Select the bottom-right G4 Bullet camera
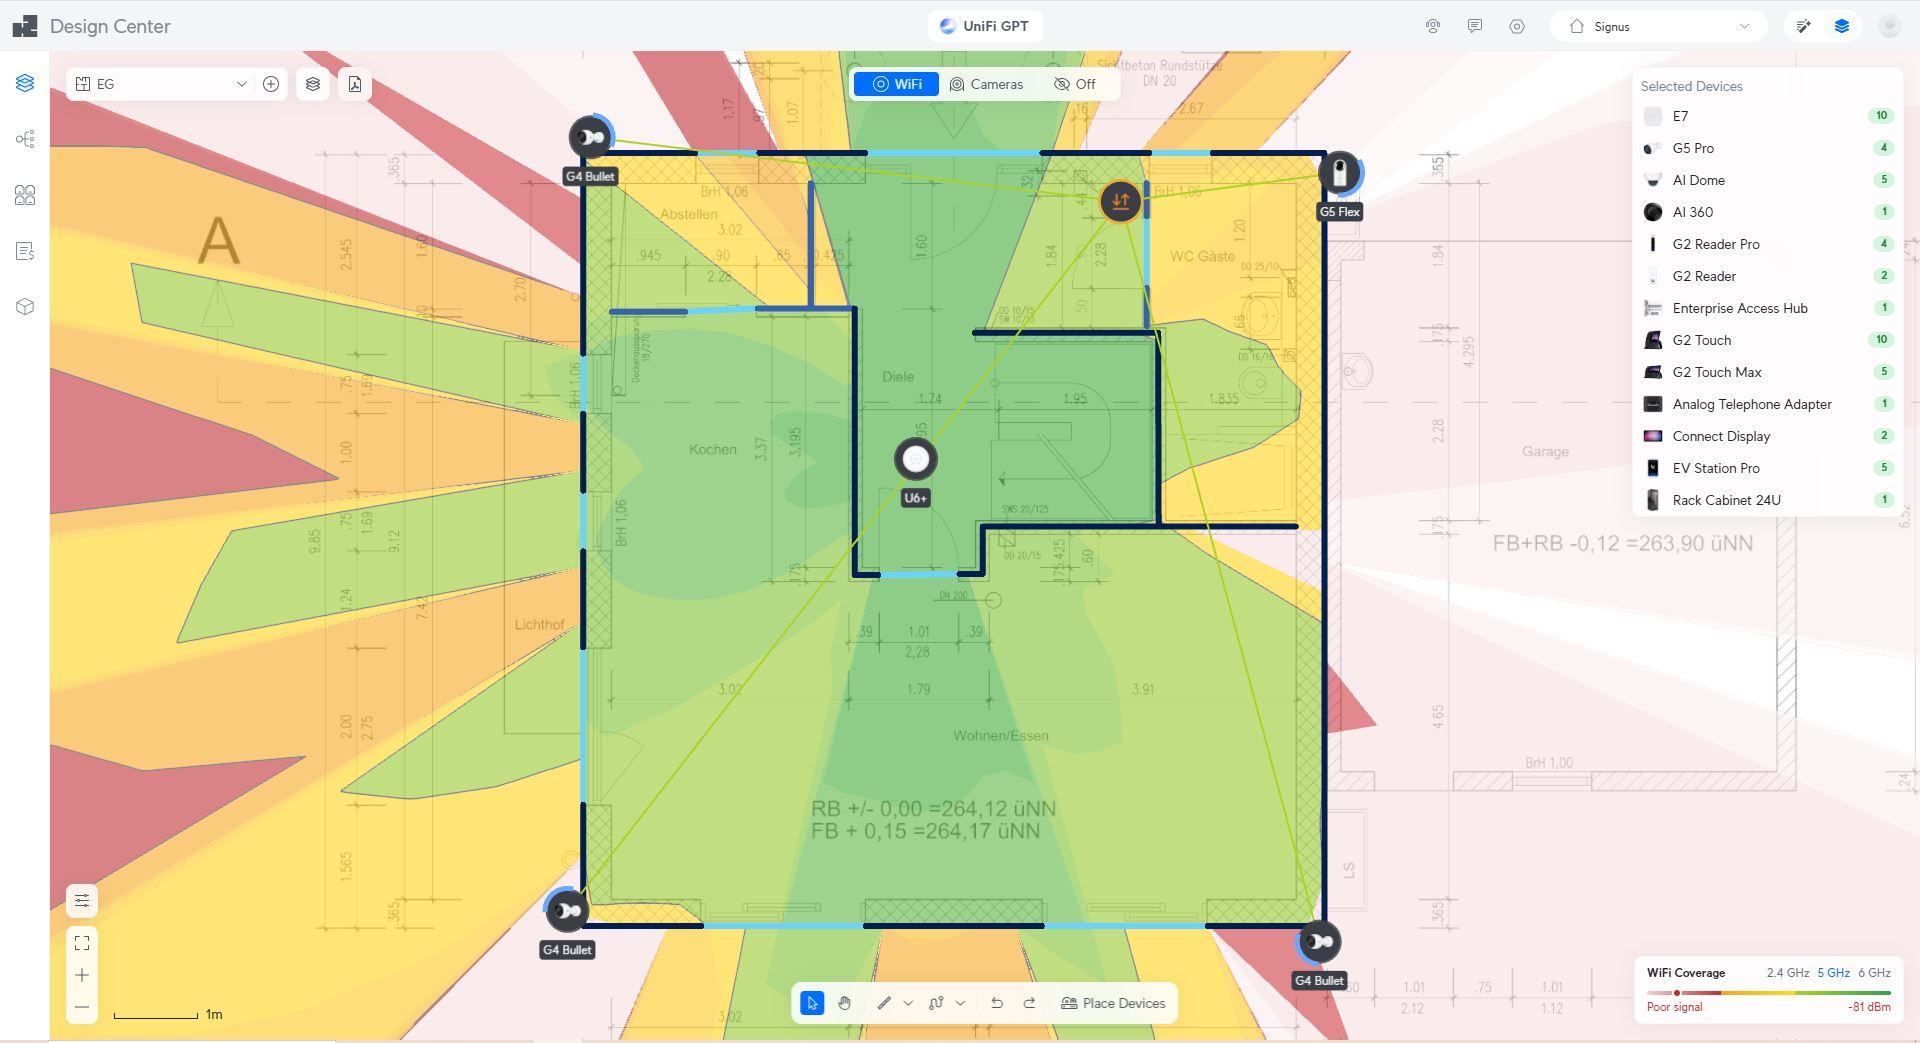The image size is (1920, 1043). (1319, 942)
